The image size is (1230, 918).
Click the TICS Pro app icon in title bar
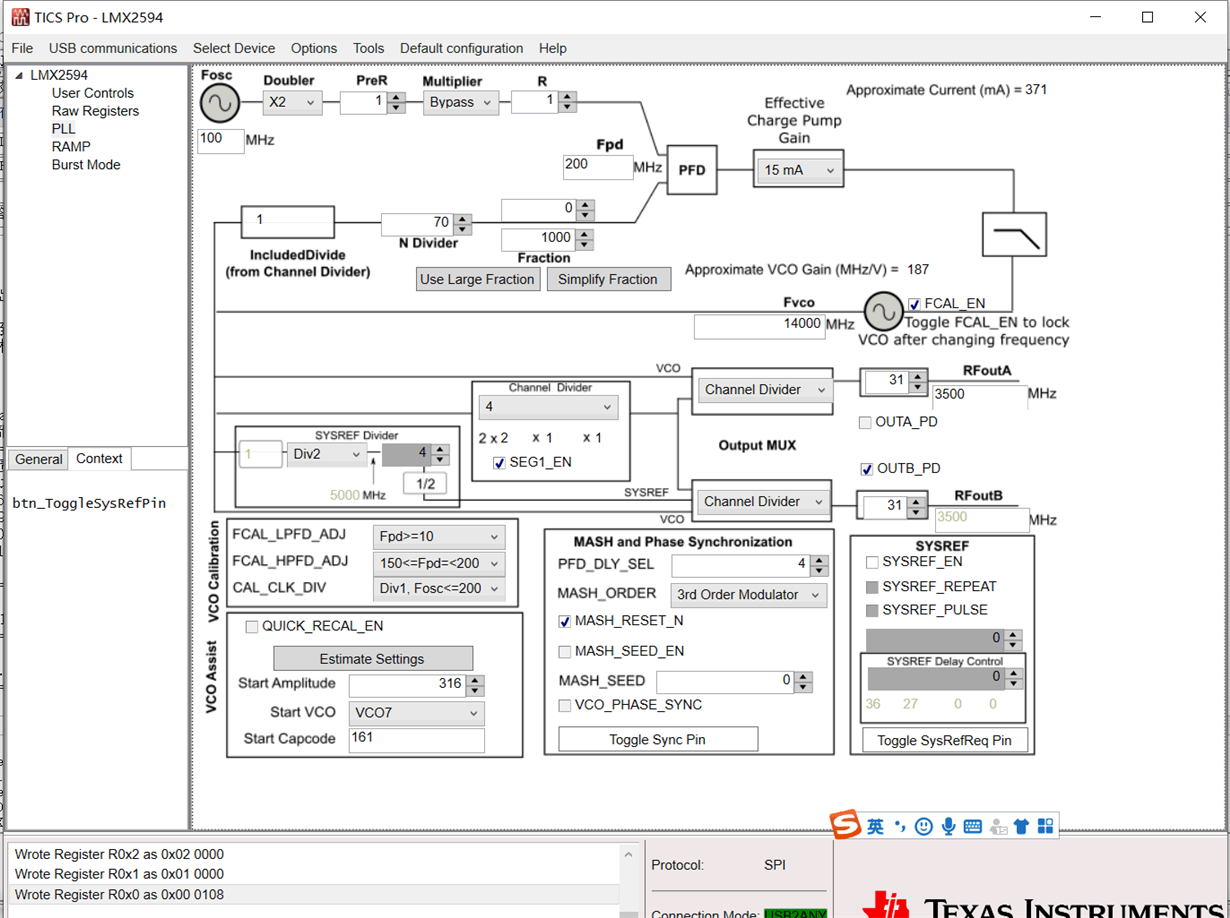(20, 17)
